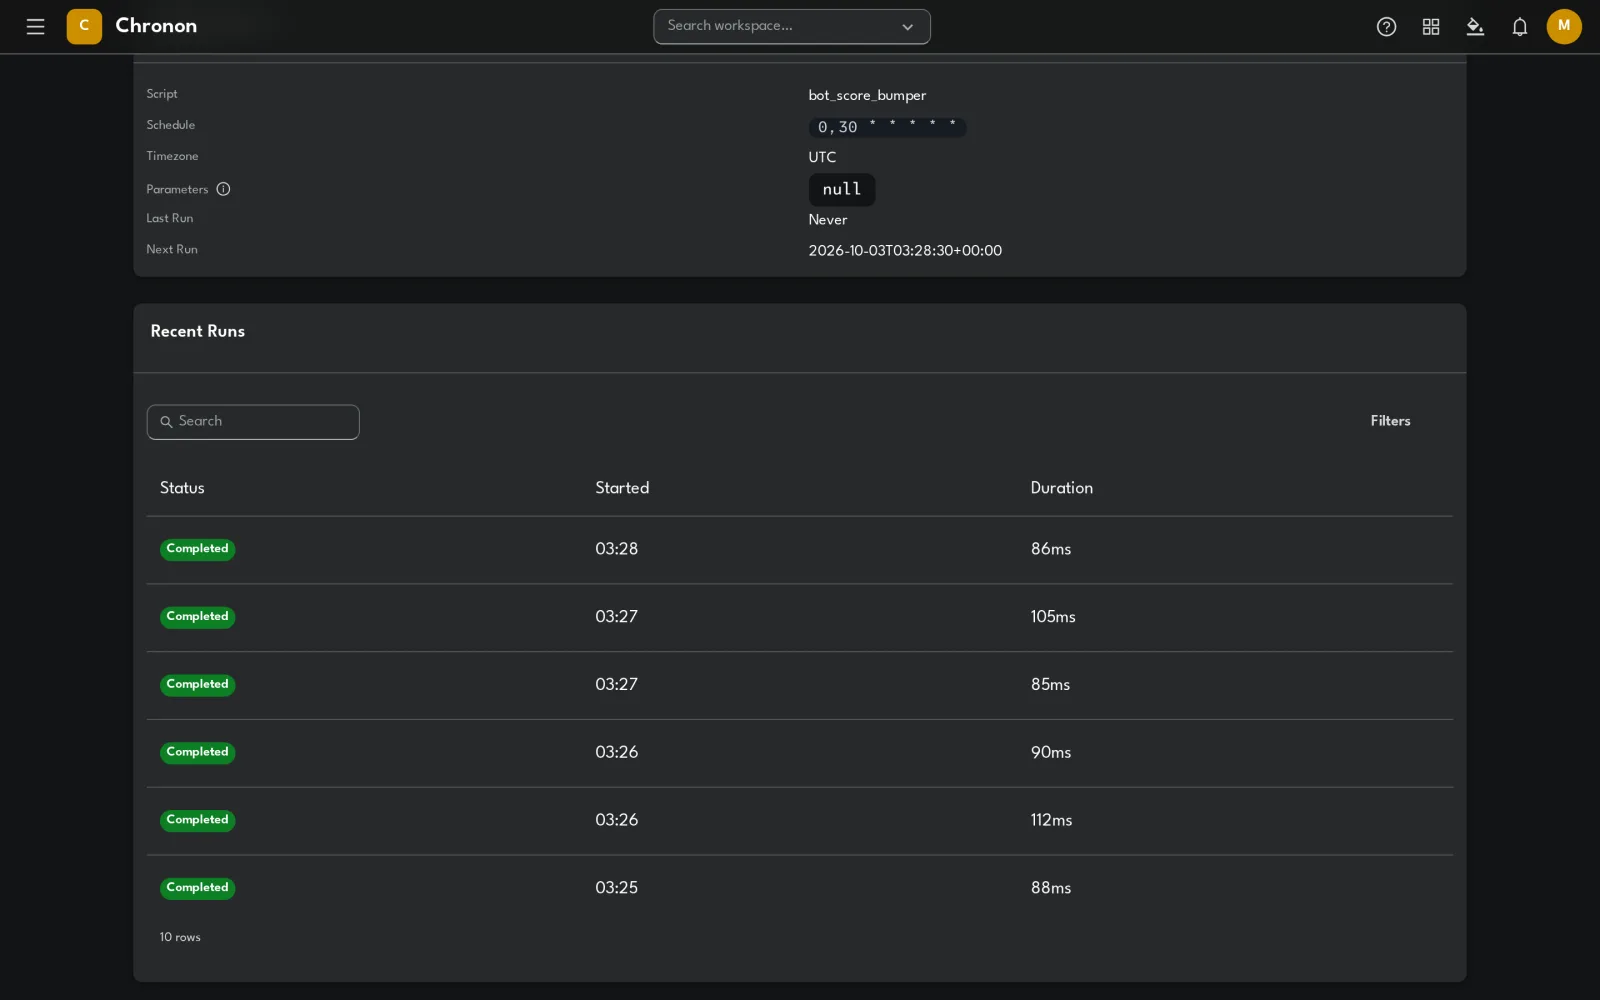Image resolution: width=1600 pixels, height=1000 pixels.
Task: Expand the Search workspace dropdown arrow
Action: (907, 27)
